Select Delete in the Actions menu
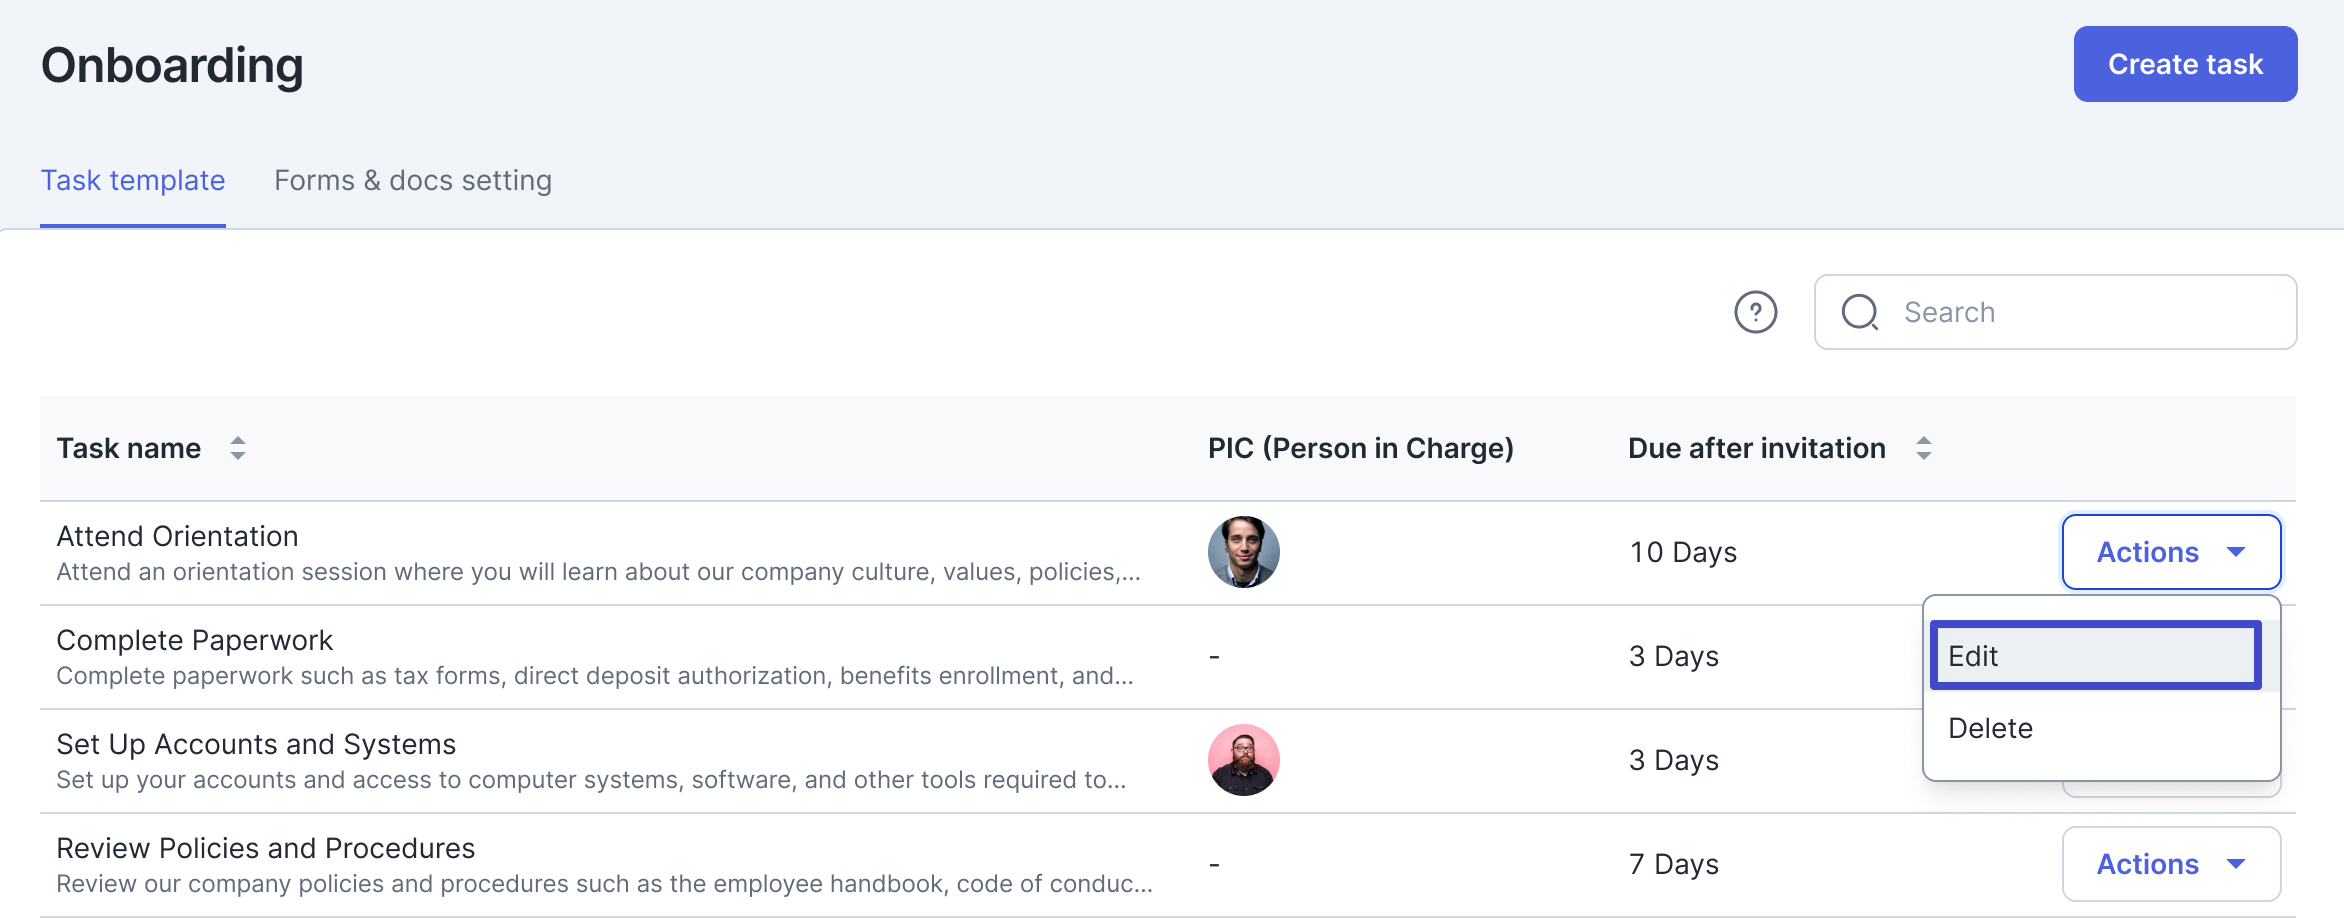2344x919 pixels. (x=1990, y=728)
